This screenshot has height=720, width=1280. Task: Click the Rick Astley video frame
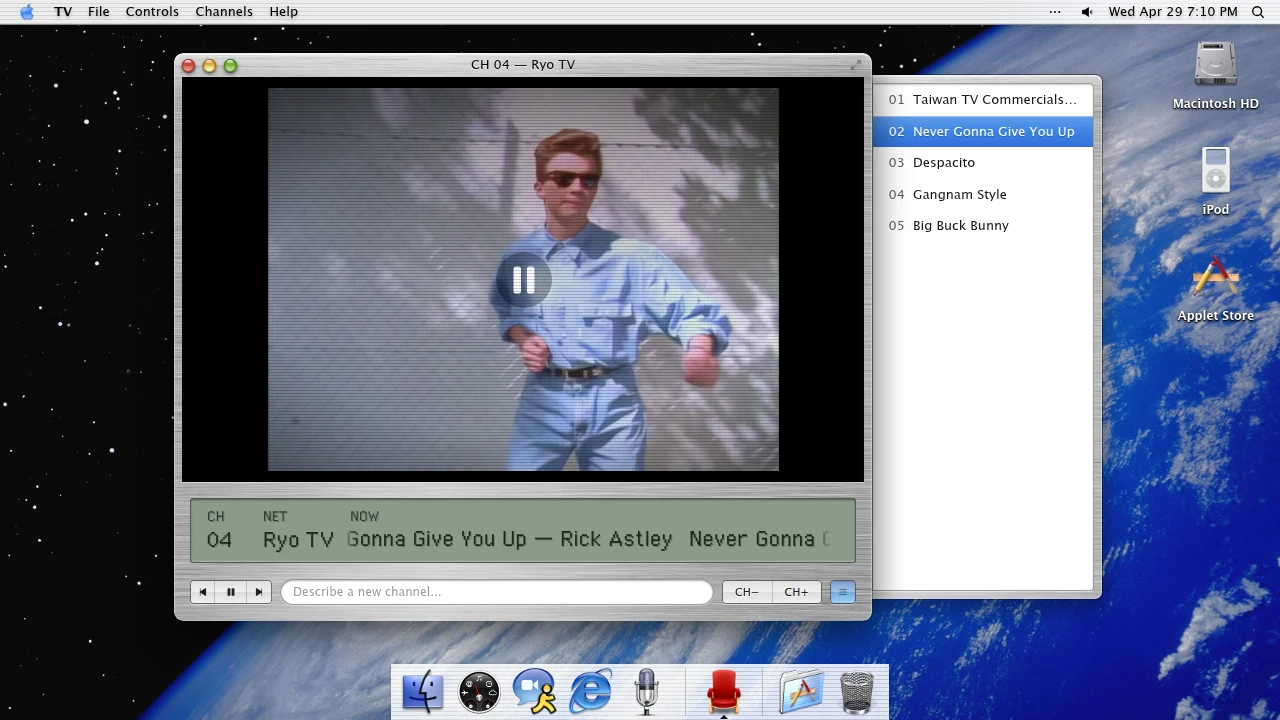(523, 279)
